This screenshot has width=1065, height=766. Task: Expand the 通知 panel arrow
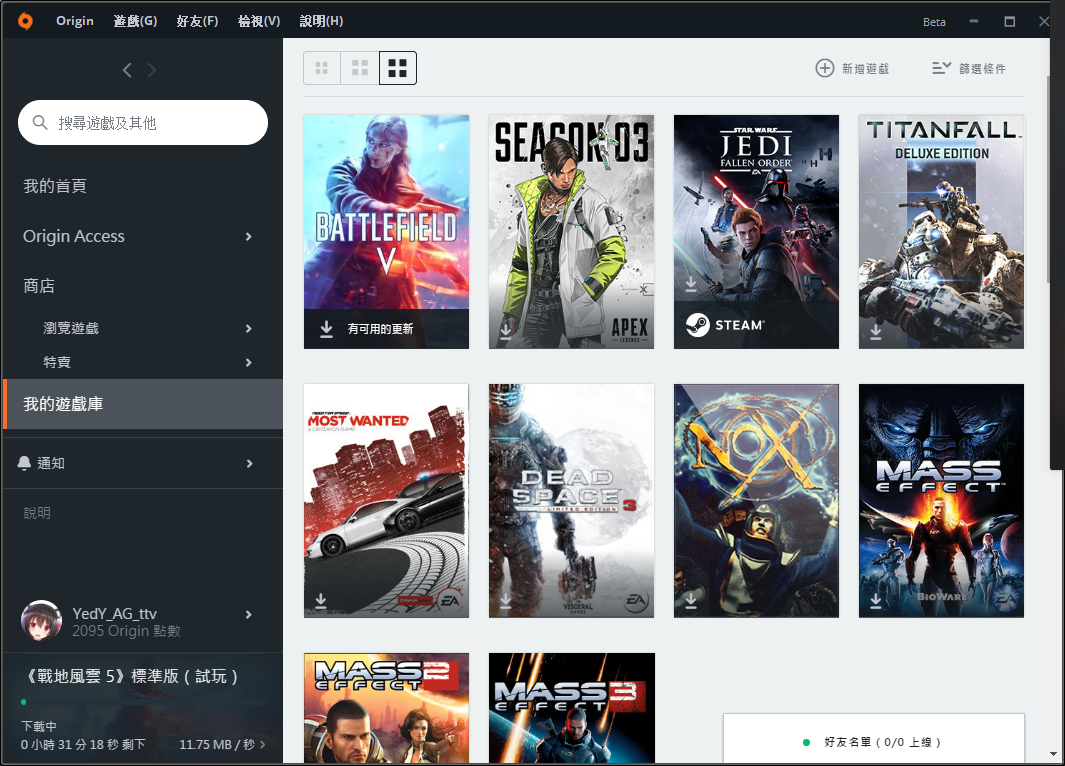click(249, 463)
